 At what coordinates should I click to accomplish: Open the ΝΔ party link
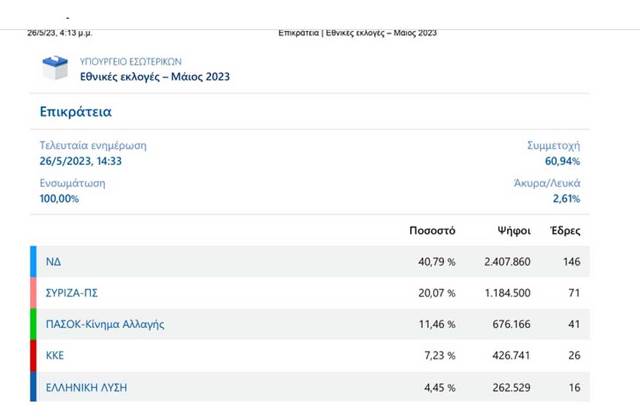[x=53, y=262]
